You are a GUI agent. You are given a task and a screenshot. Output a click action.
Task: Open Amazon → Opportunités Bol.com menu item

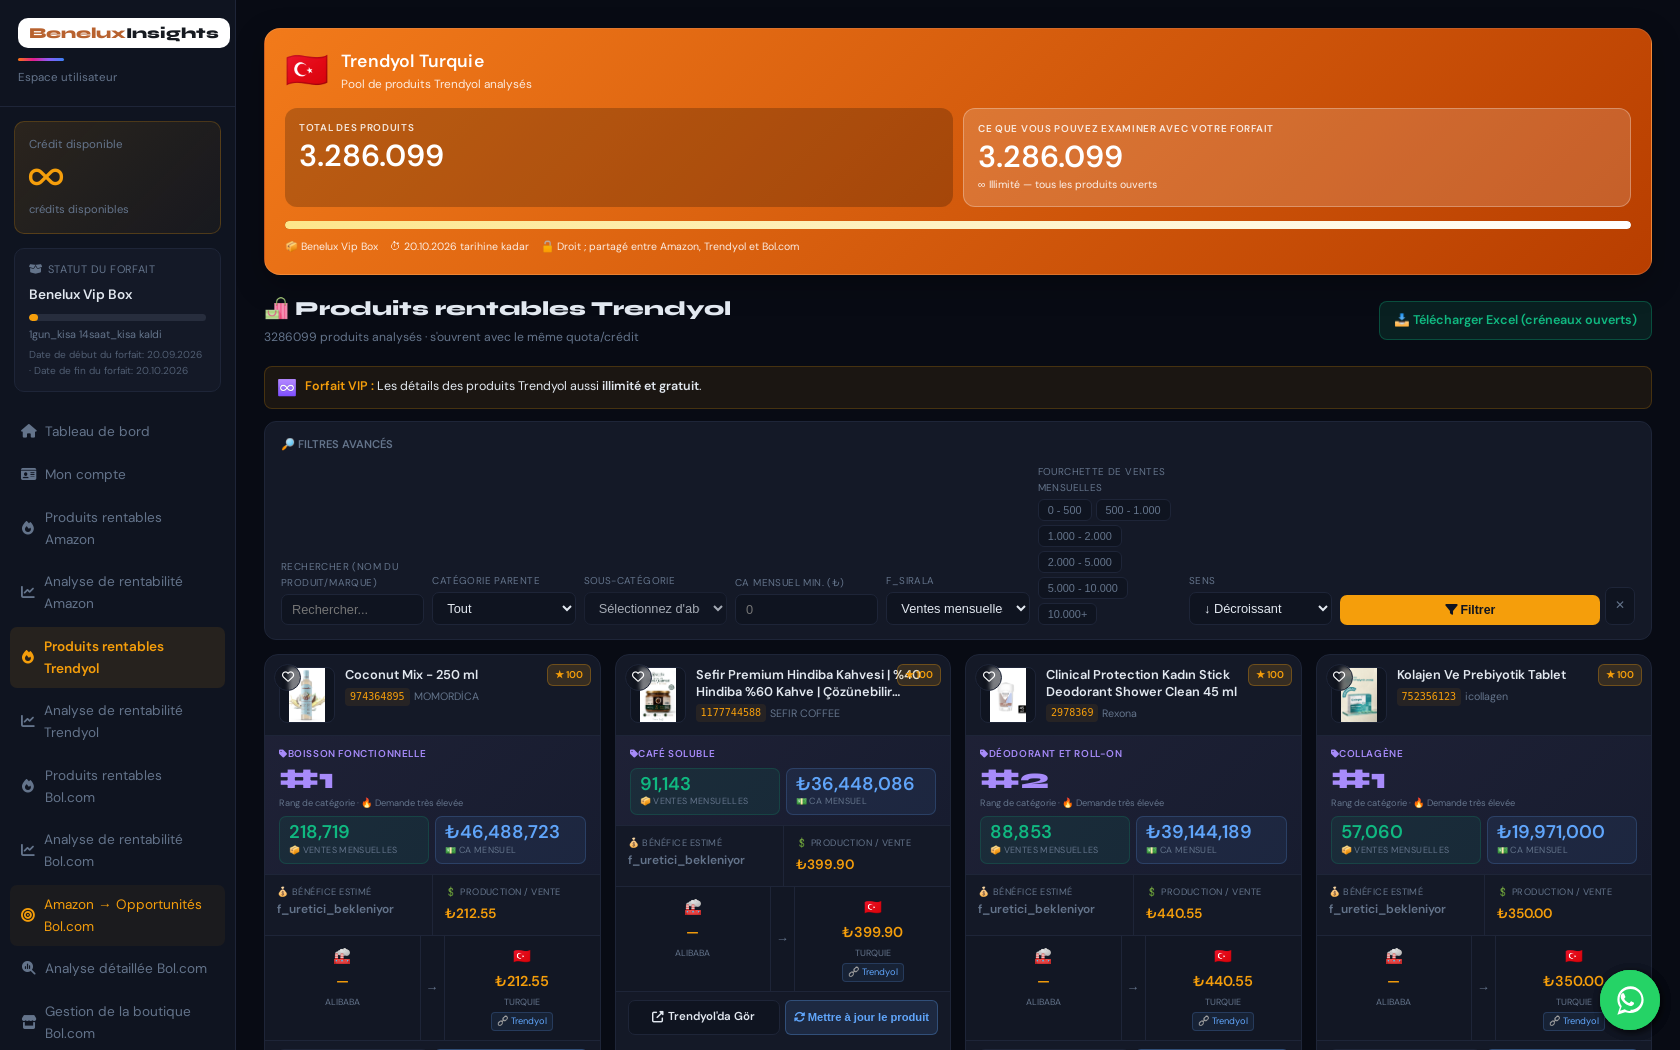(117, 915)
